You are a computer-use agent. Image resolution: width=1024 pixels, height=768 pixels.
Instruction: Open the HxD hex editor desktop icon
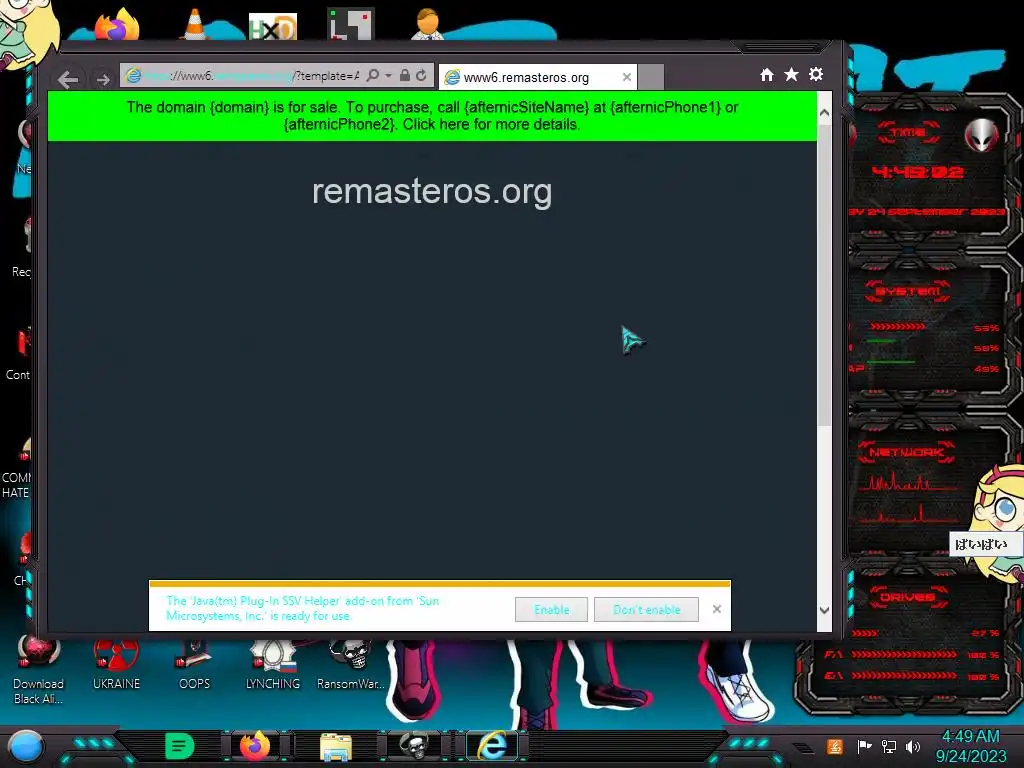(x=273, y=26)
